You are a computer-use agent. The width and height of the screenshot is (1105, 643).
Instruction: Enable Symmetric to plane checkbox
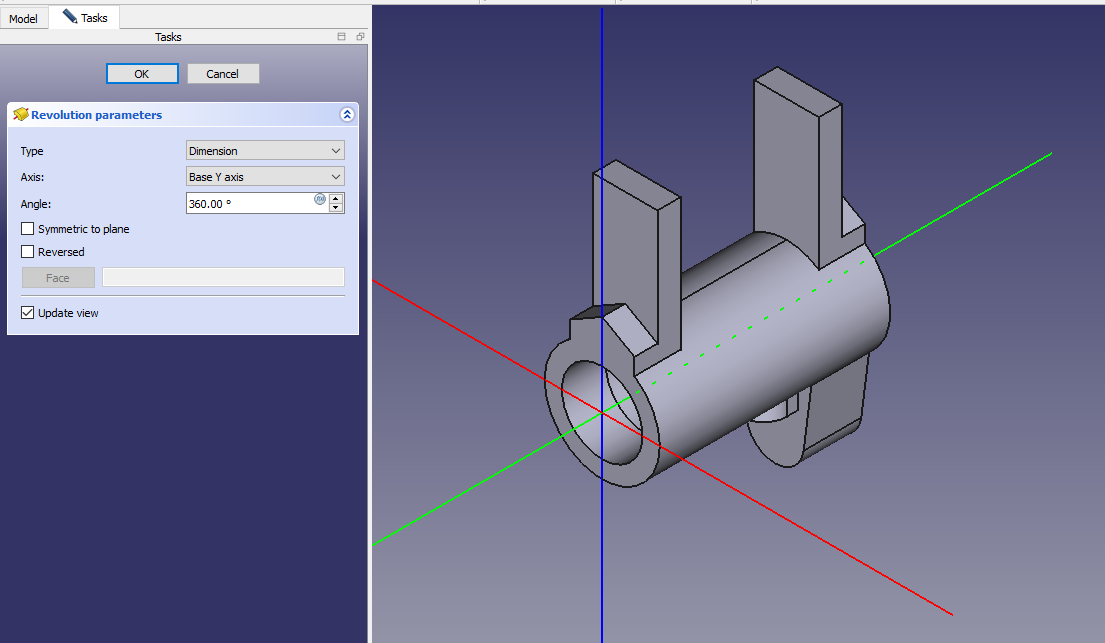(28, 229)
